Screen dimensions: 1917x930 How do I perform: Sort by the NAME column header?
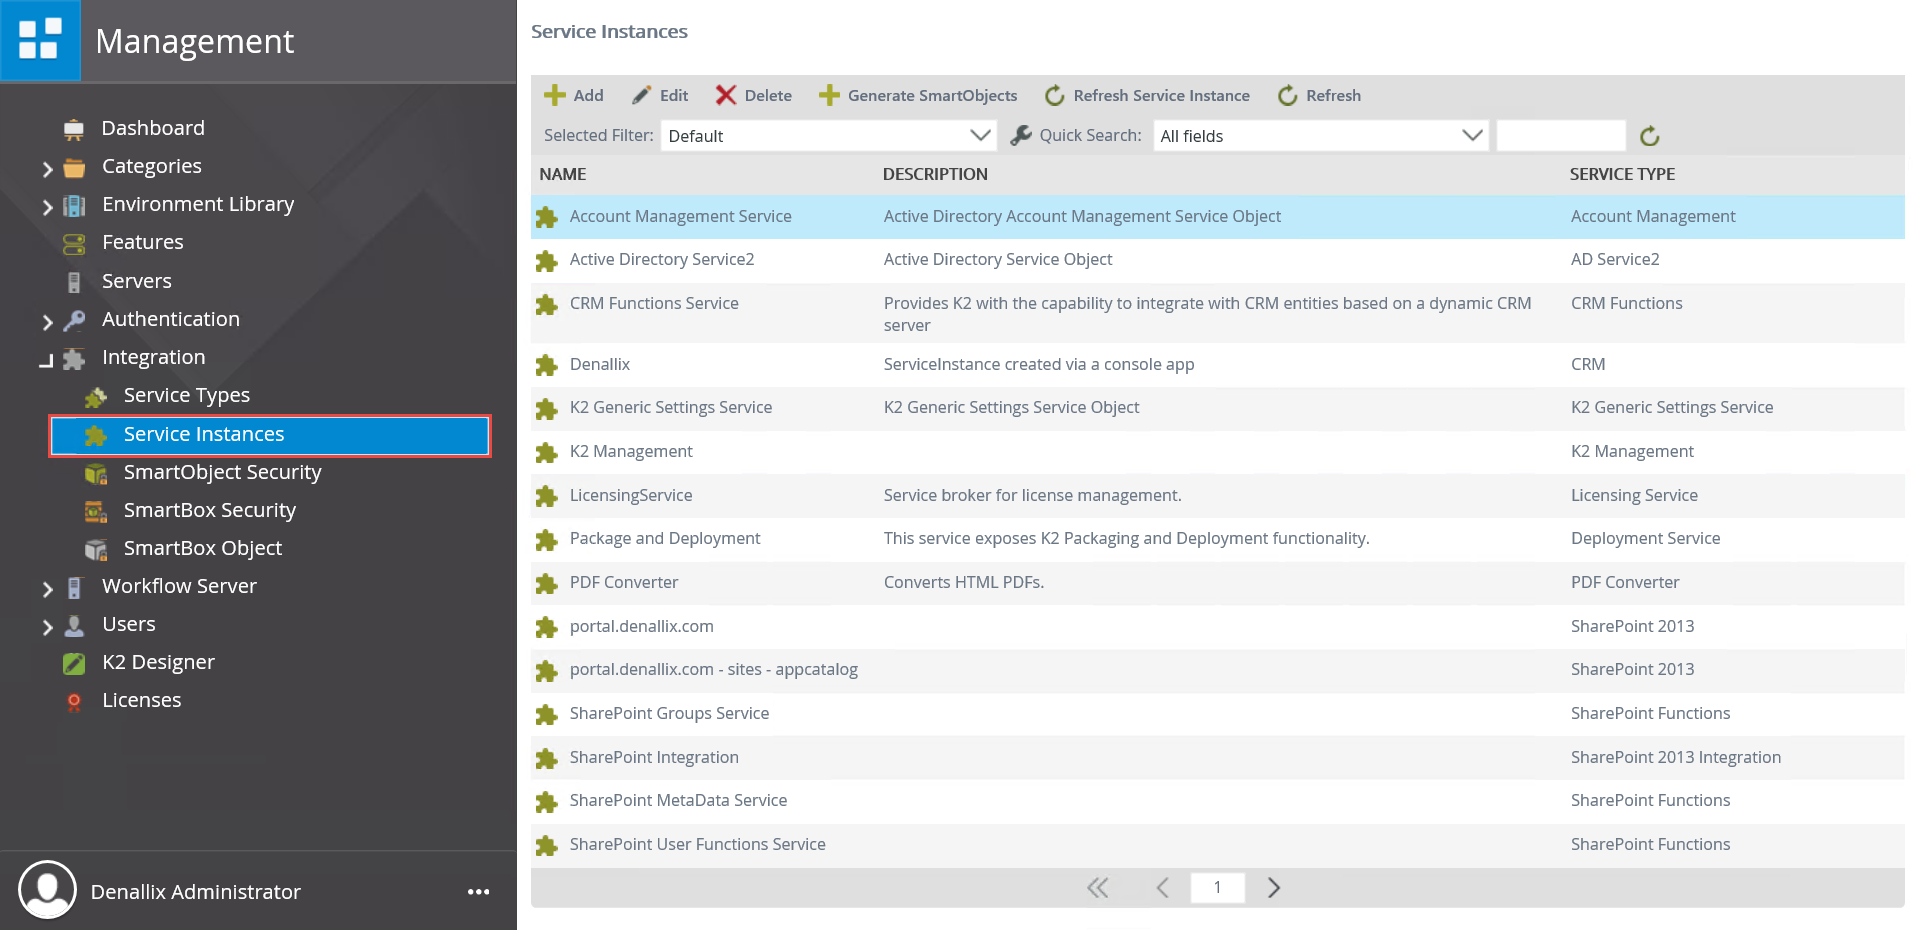563,174
